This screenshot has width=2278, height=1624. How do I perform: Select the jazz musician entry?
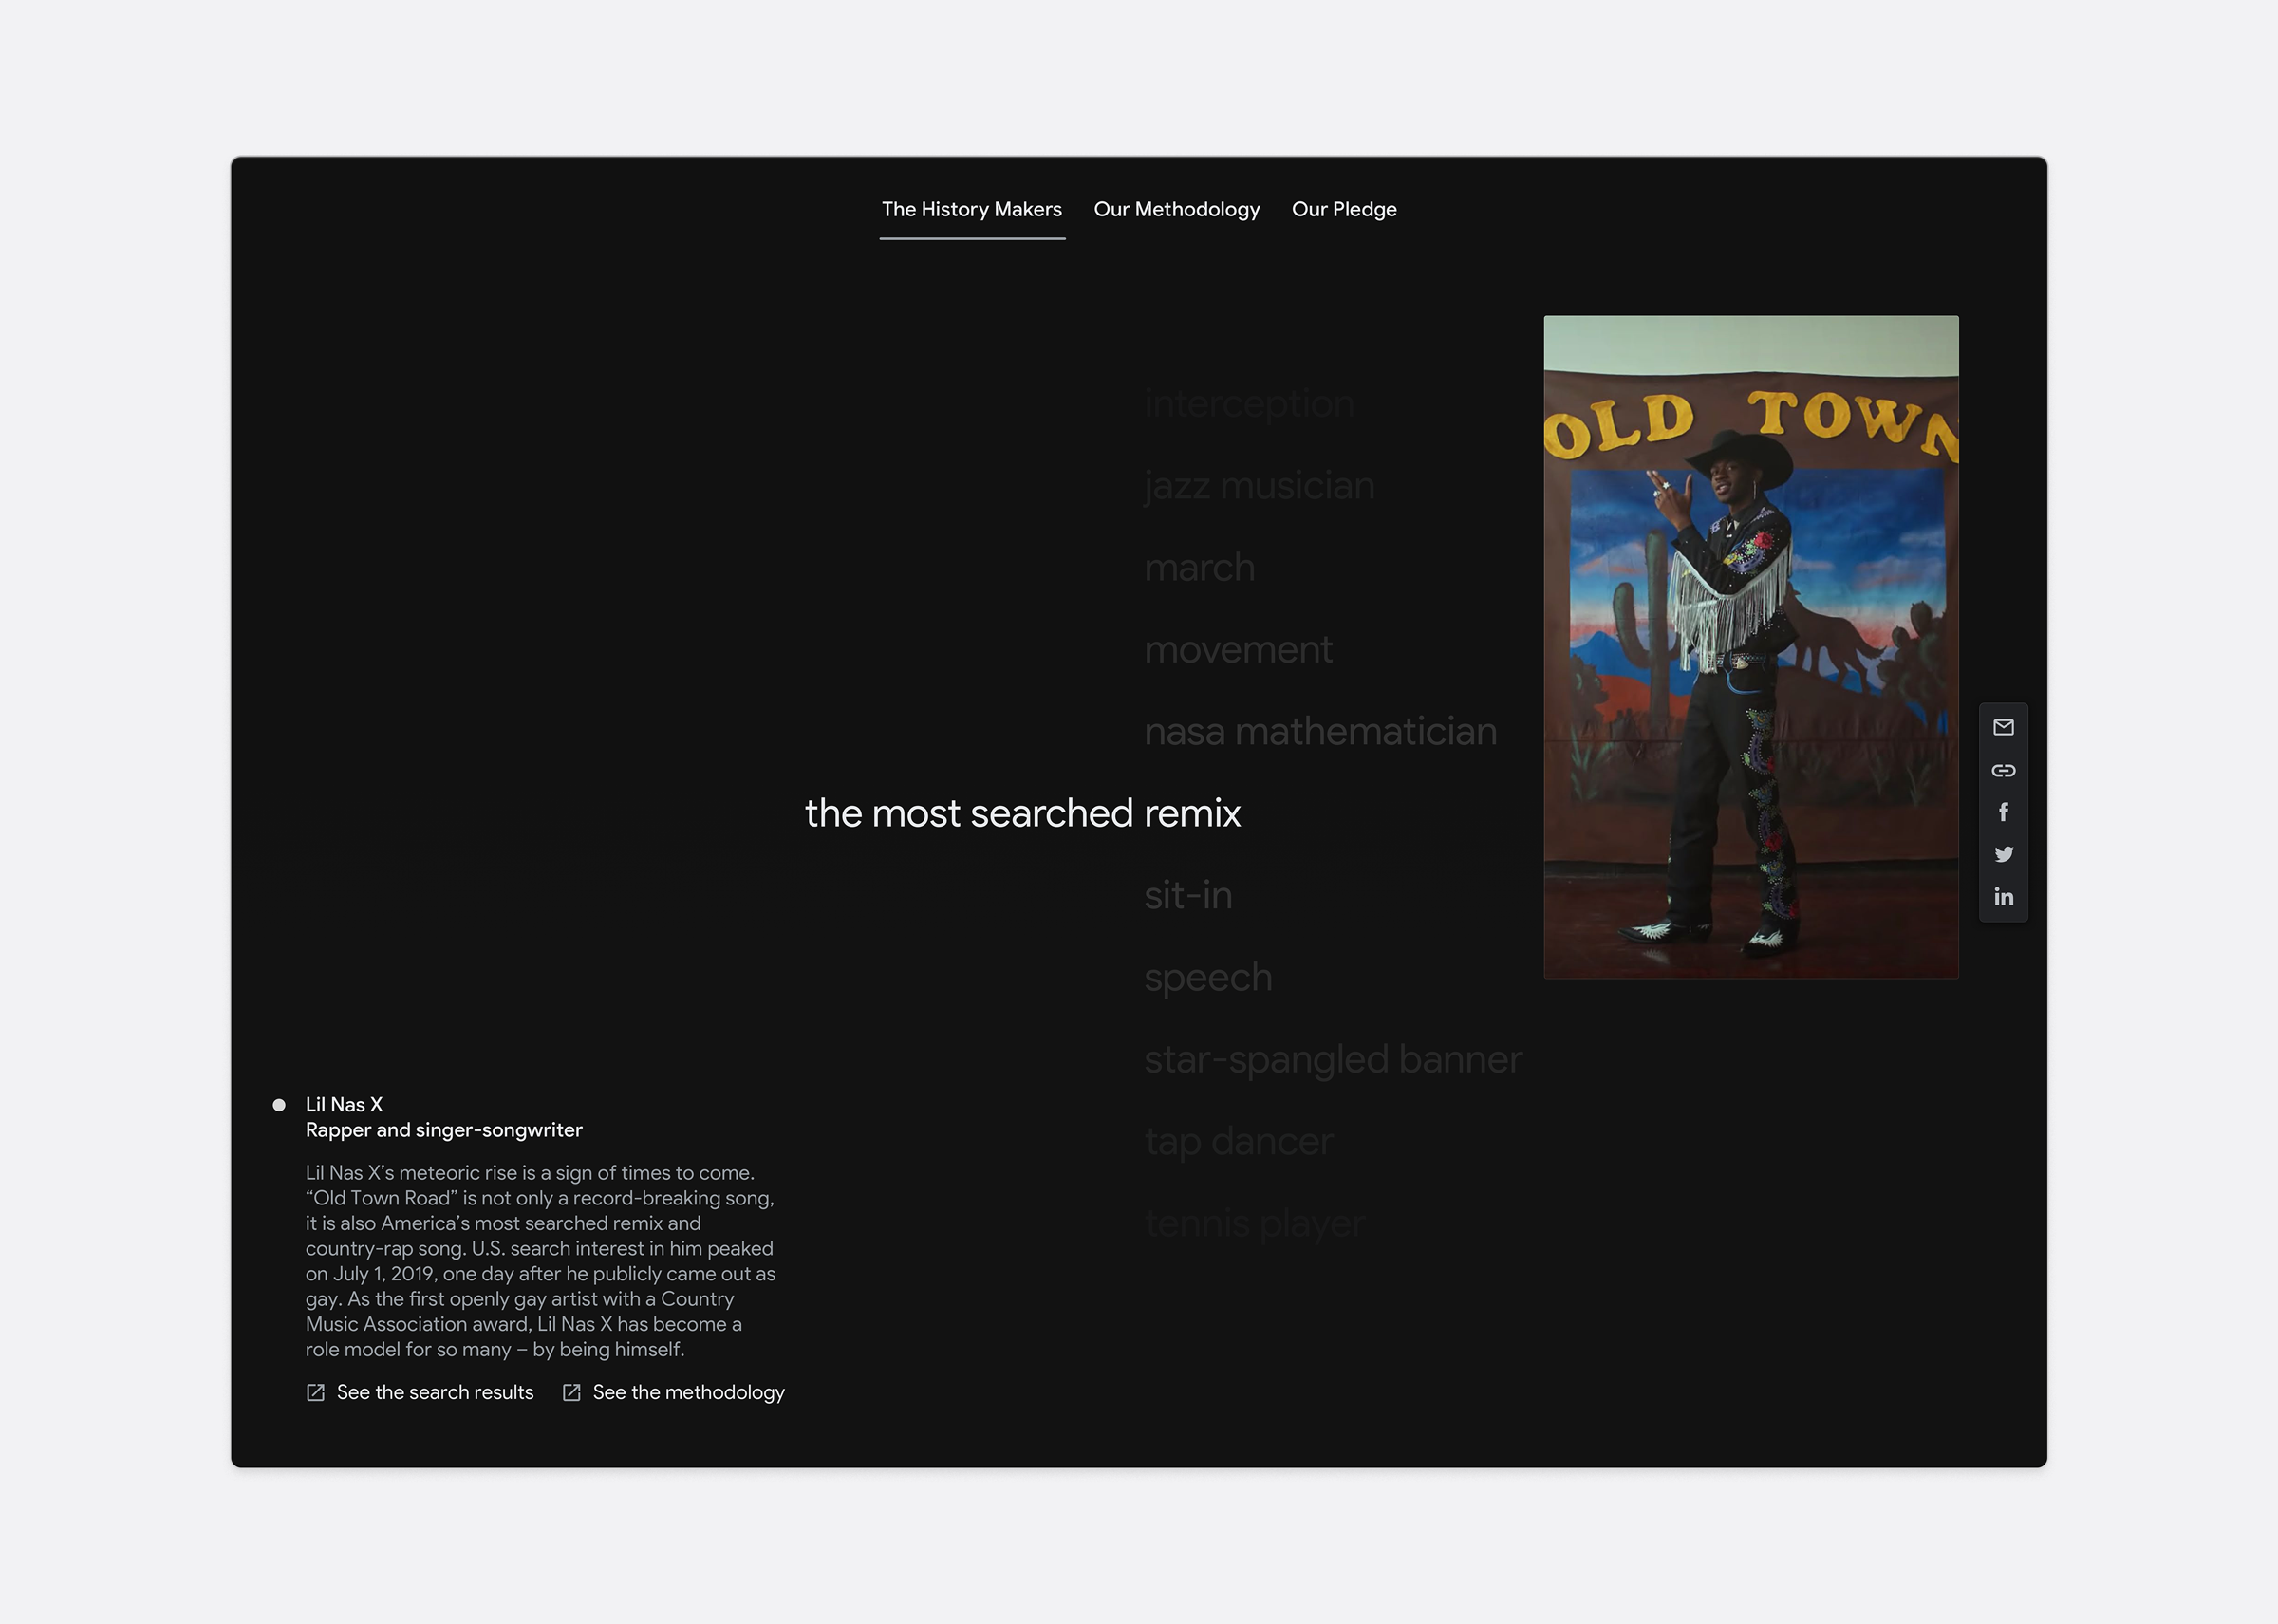tap(1259, 486)
